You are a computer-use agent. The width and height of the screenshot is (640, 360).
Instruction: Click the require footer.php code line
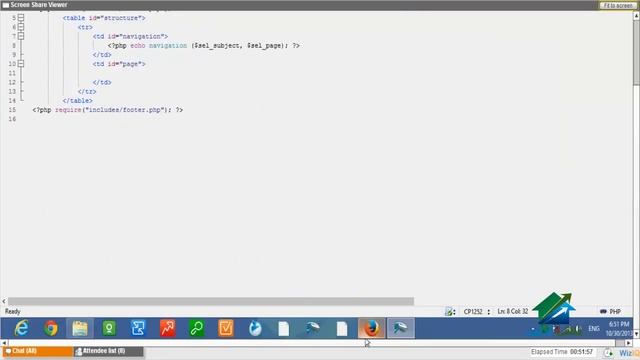[x=107, y=110]
